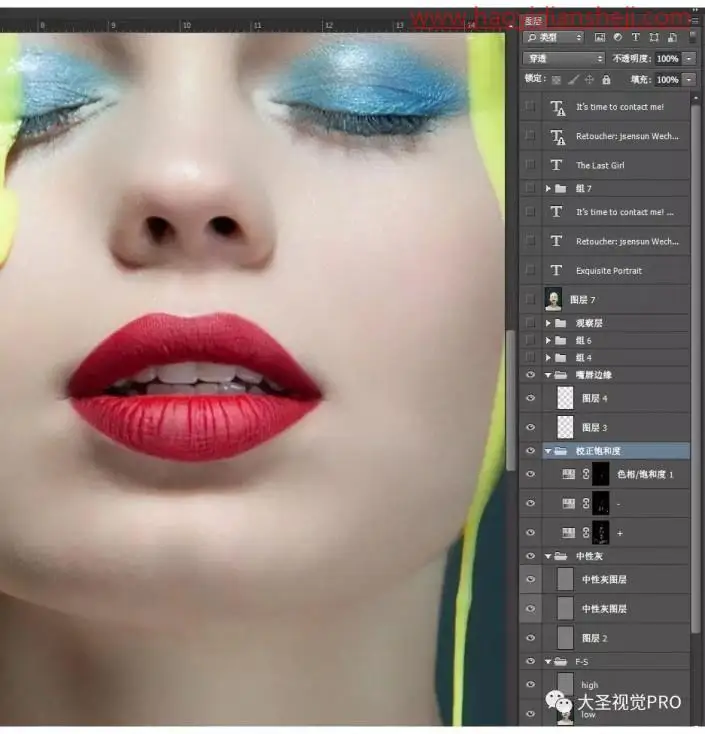Hide the high layer
Image resolution: width=705 pixels, height=734 pixels.
530,684
